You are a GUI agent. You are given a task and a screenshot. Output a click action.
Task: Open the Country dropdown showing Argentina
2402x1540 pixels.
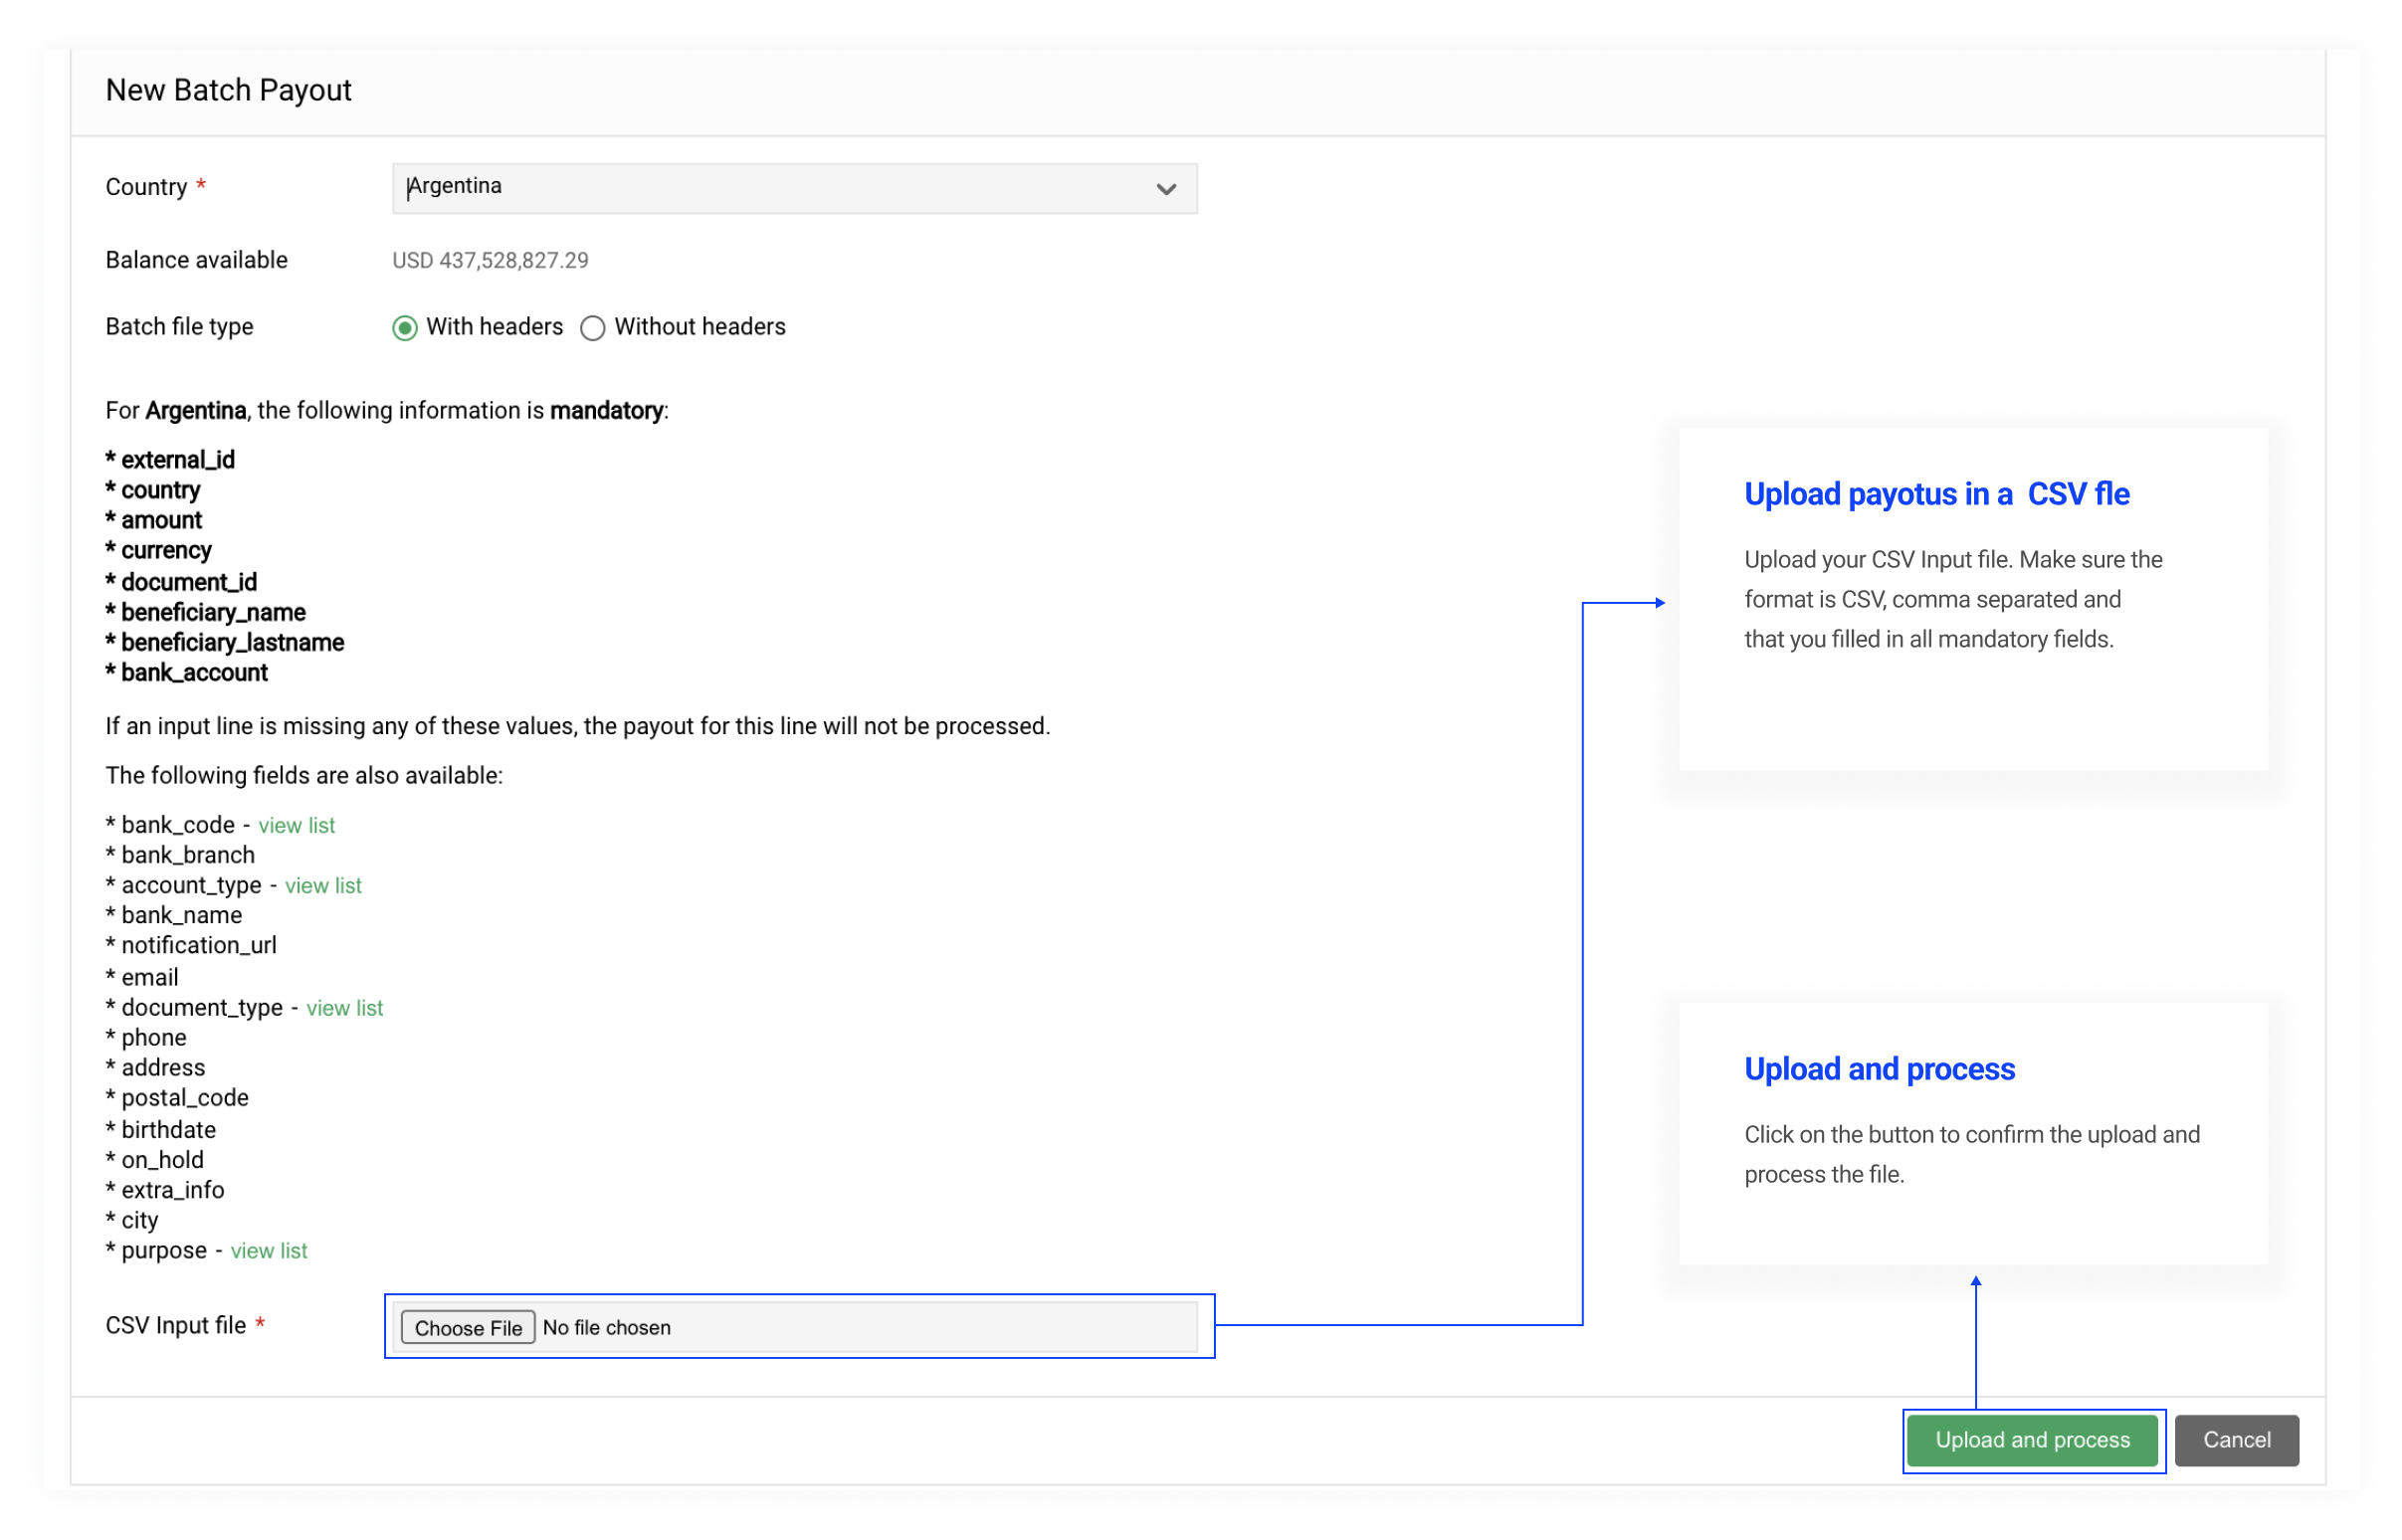point(780,188)
